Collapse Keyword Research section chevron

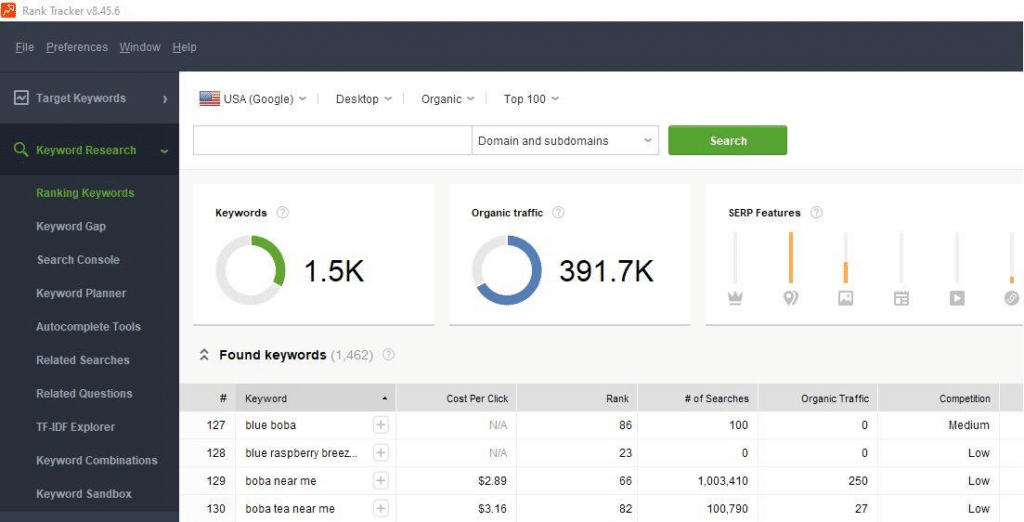point(164,151)
